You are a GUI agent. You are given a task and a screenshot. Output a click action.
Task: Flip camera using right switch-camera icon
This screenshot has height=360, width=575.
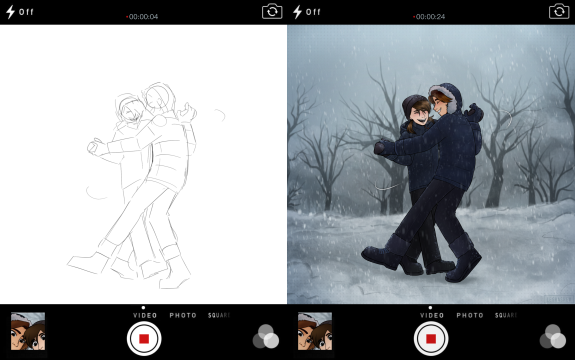[559, 12]
